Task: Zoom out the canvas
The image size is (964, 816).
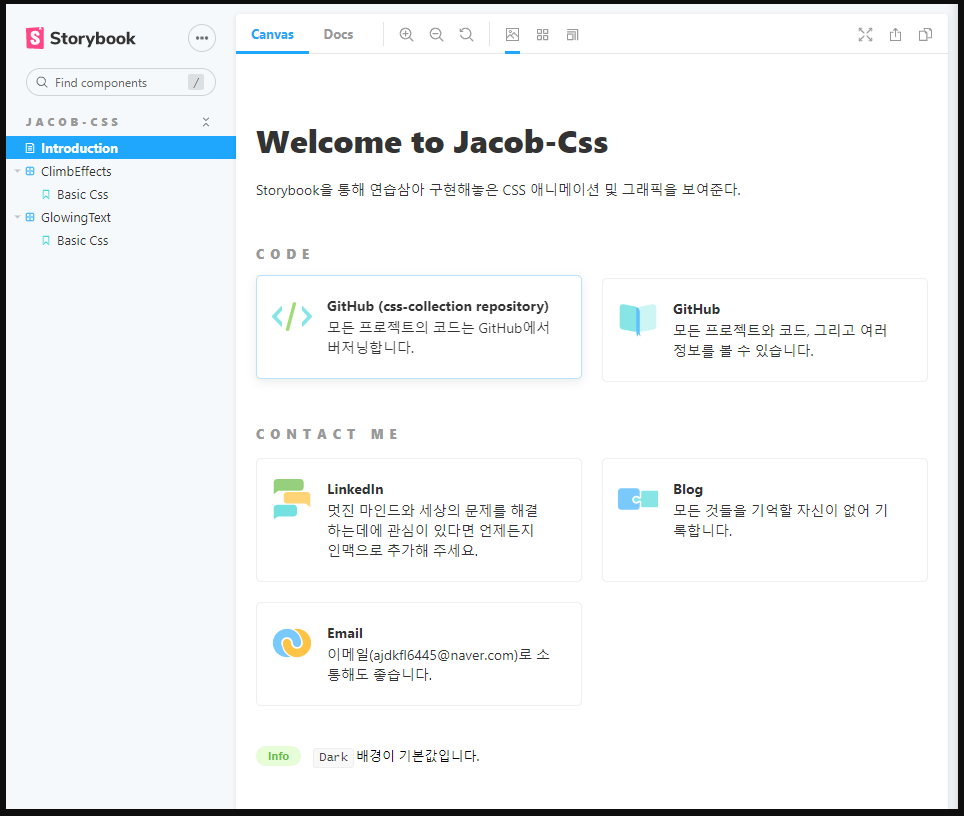Action: pyautogui.click(x=437, y=34)
